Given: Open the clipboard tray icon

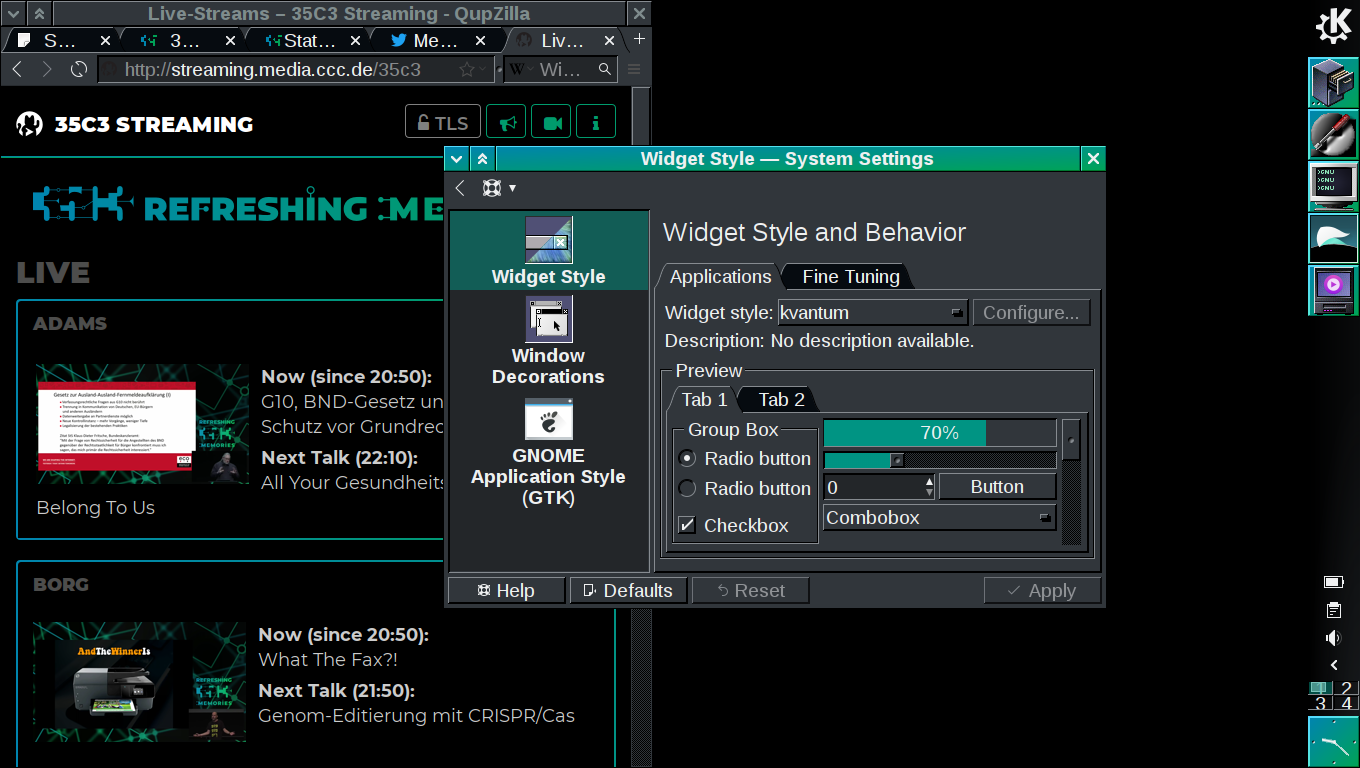Looking at the screenshot, I should coord(1334,610).
